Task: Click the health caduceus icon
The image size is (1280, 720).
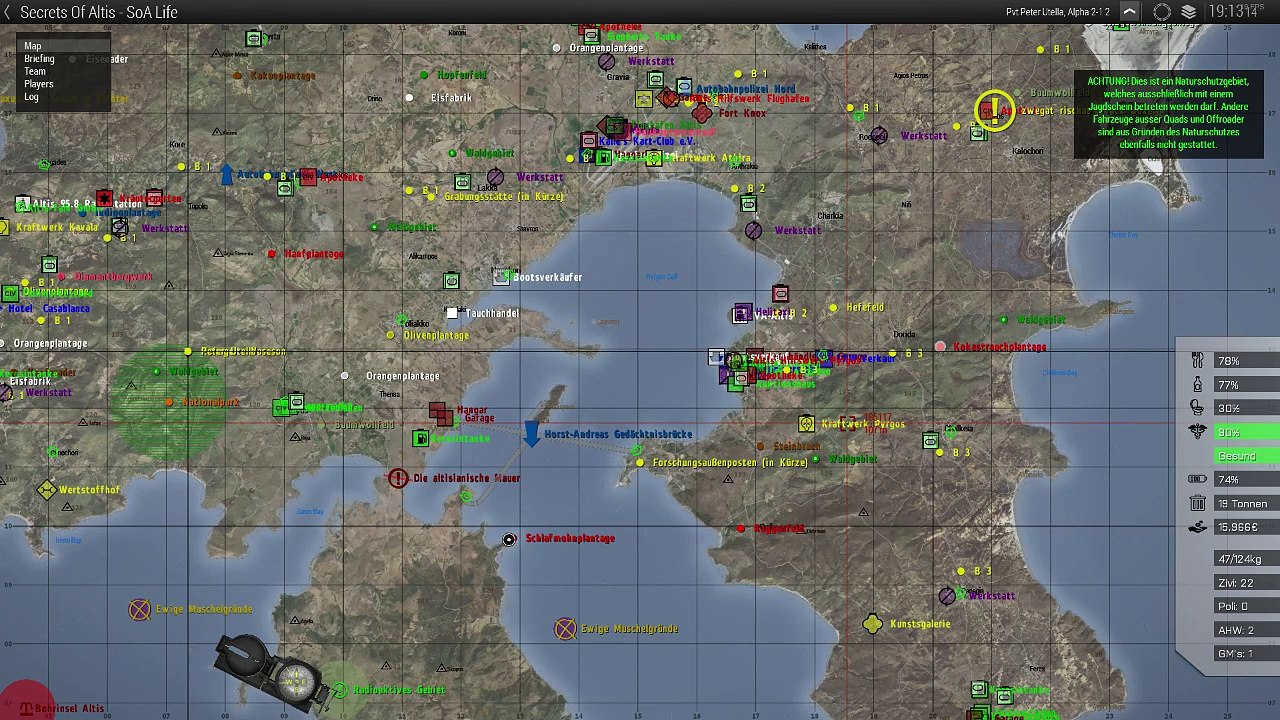Action: pyautogui.click(x=1198, y=432)
